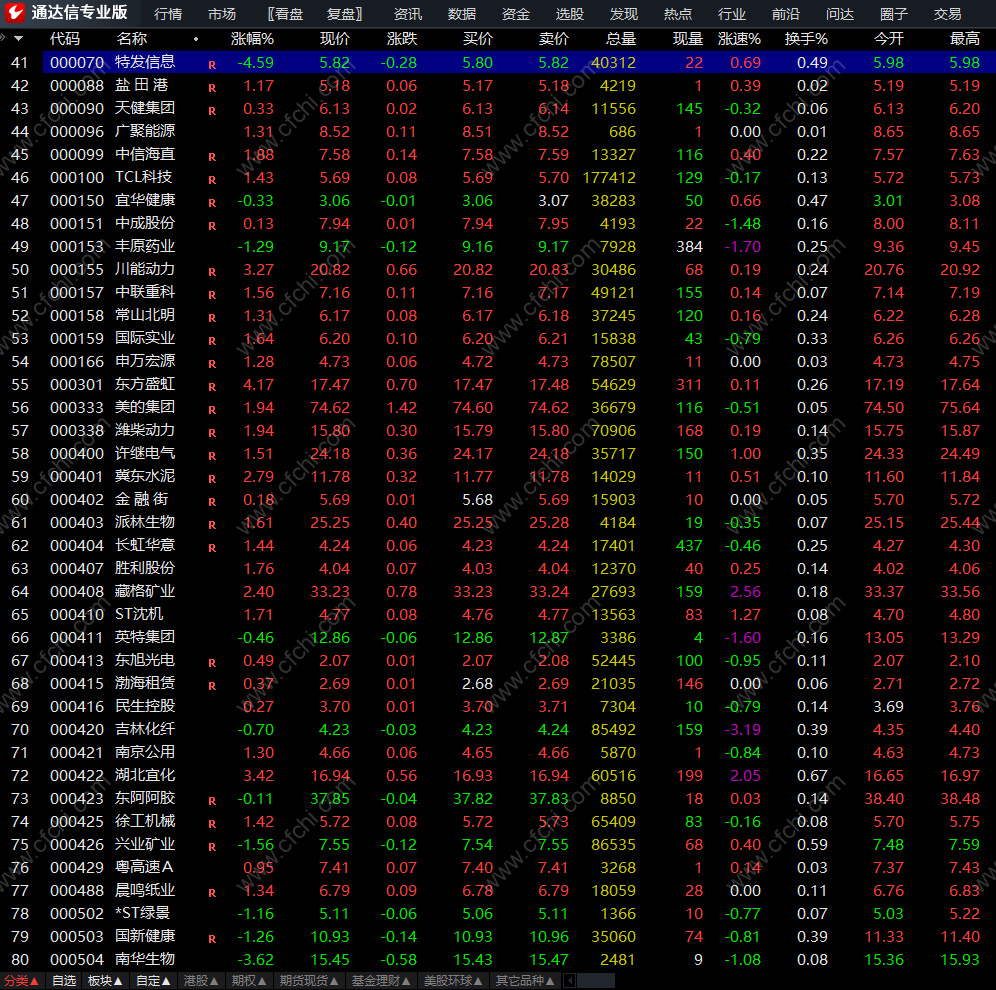Sort by 最高 column header
This screenshot has height=990, width=996.
click(964, 39)
